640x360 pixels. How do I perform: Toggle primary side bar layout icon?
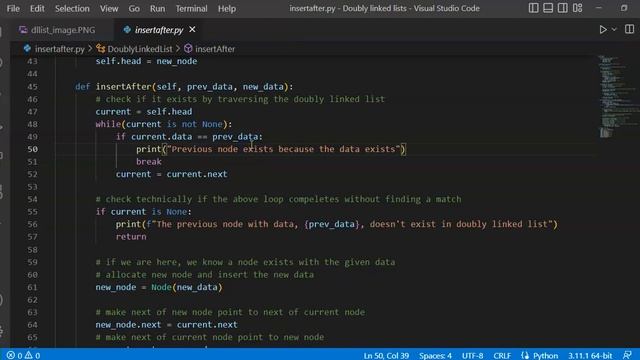[x=533, y=8]
